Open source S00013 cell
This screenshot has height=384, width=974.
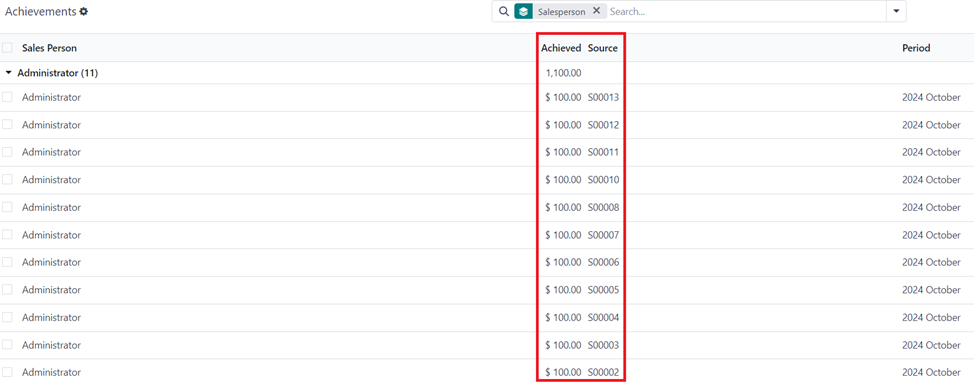coord(604,97)
